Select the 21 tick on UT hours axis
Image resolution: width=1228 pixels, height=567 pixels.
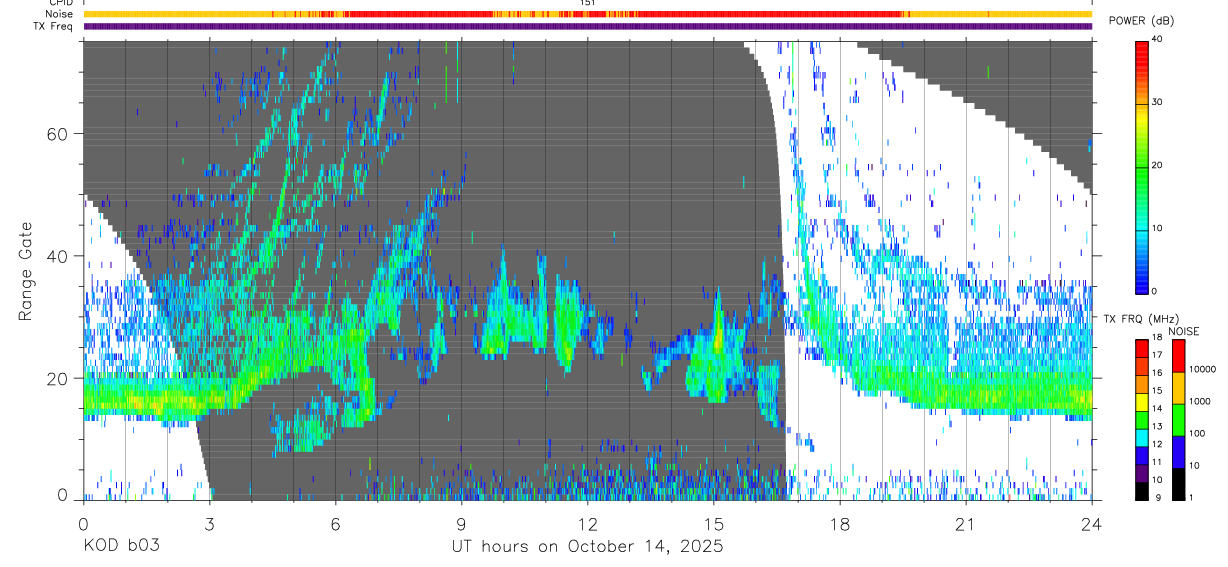tap(965, 524)
